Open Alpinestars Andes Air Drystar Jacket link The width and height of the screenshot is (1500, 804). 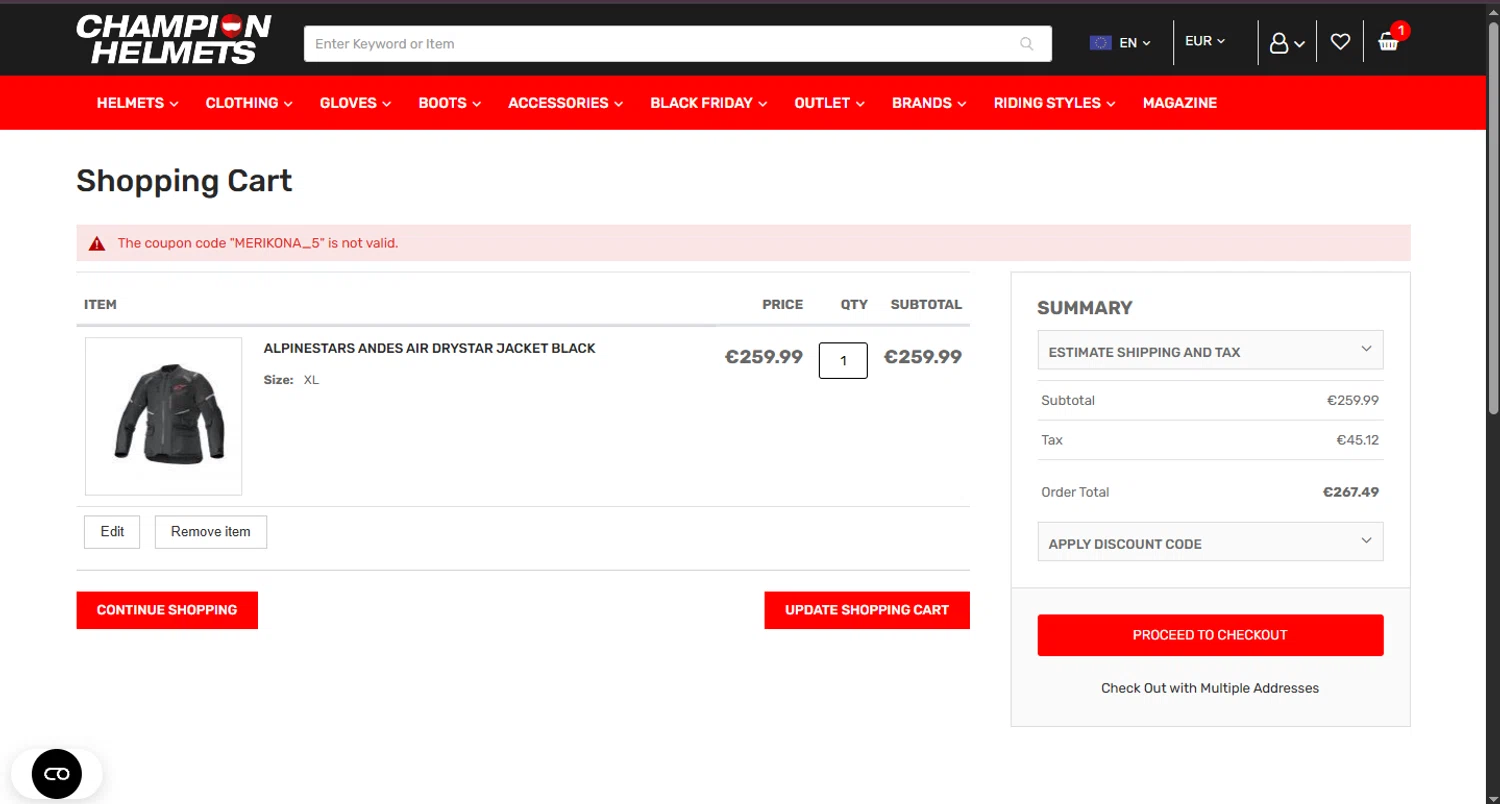coord(429,348)
